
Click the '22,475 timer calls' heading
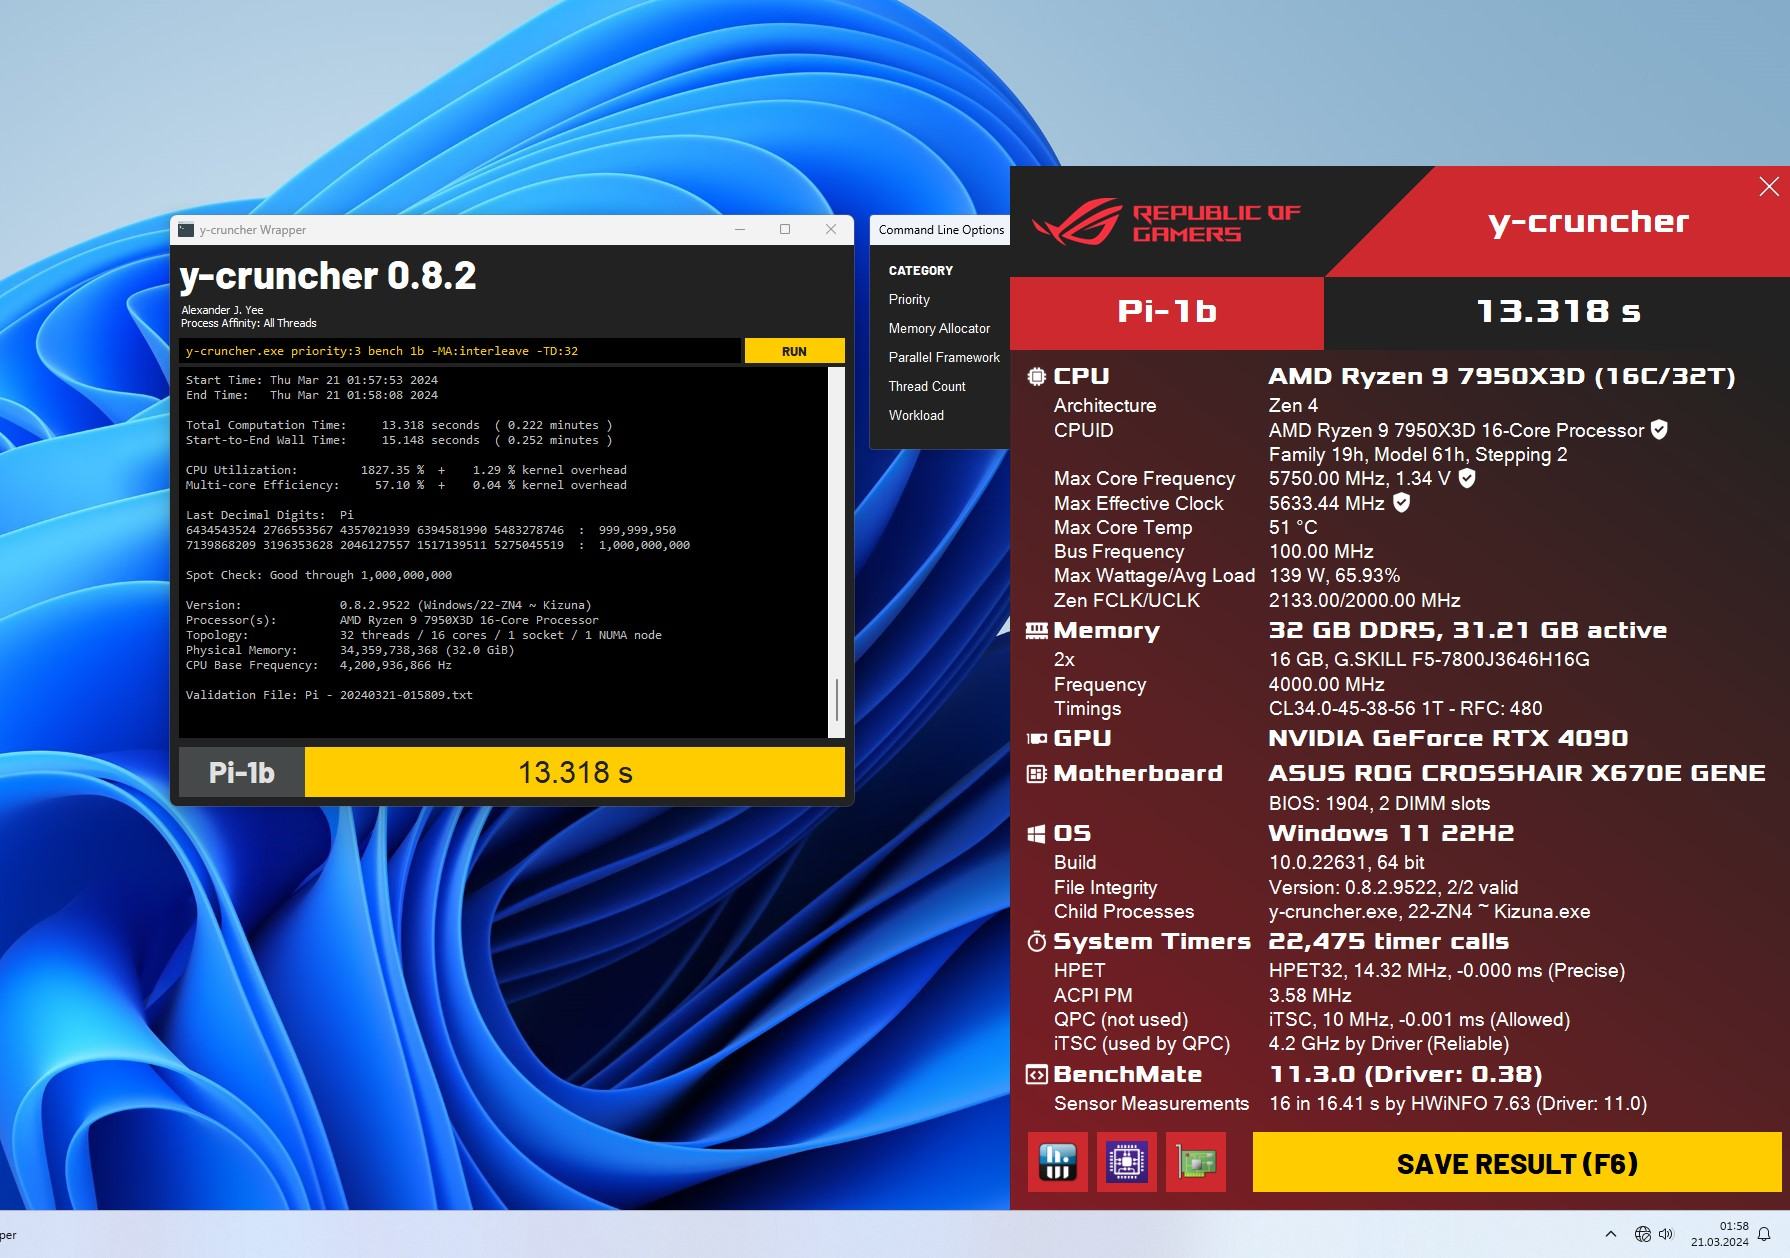click(x=1388, y=942)
